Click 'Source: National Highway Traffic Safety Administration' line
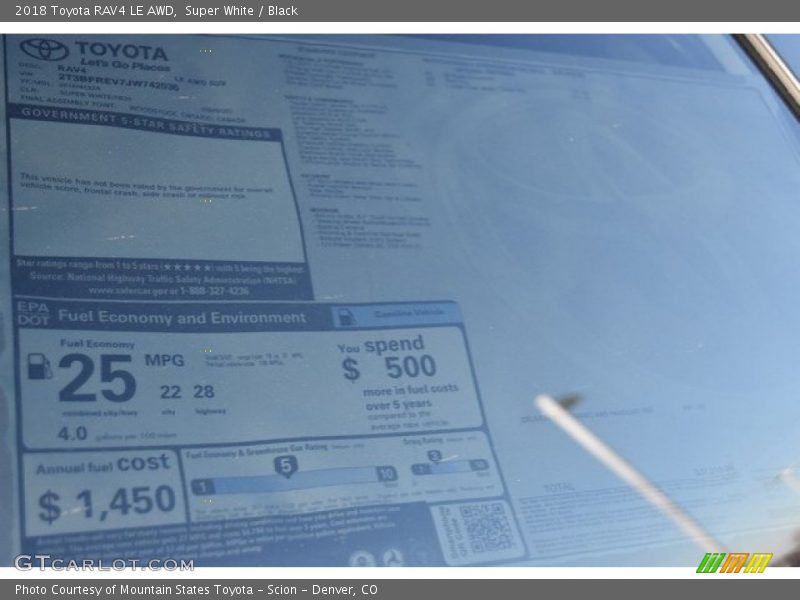Viewport: 800px width, 600px height. coord(163,279)
